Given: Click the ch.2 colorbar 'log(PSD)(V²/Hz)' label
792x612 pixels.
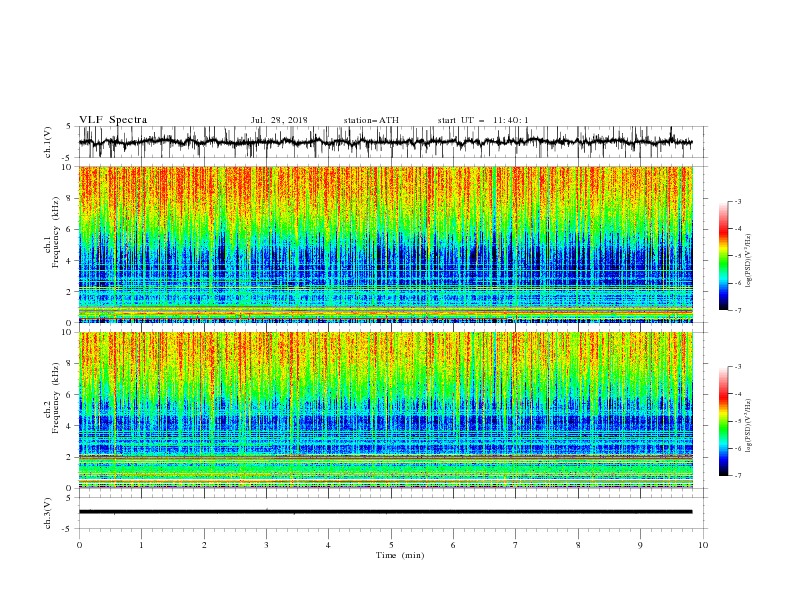Looking at the screenshot, I should click(748, 426).
